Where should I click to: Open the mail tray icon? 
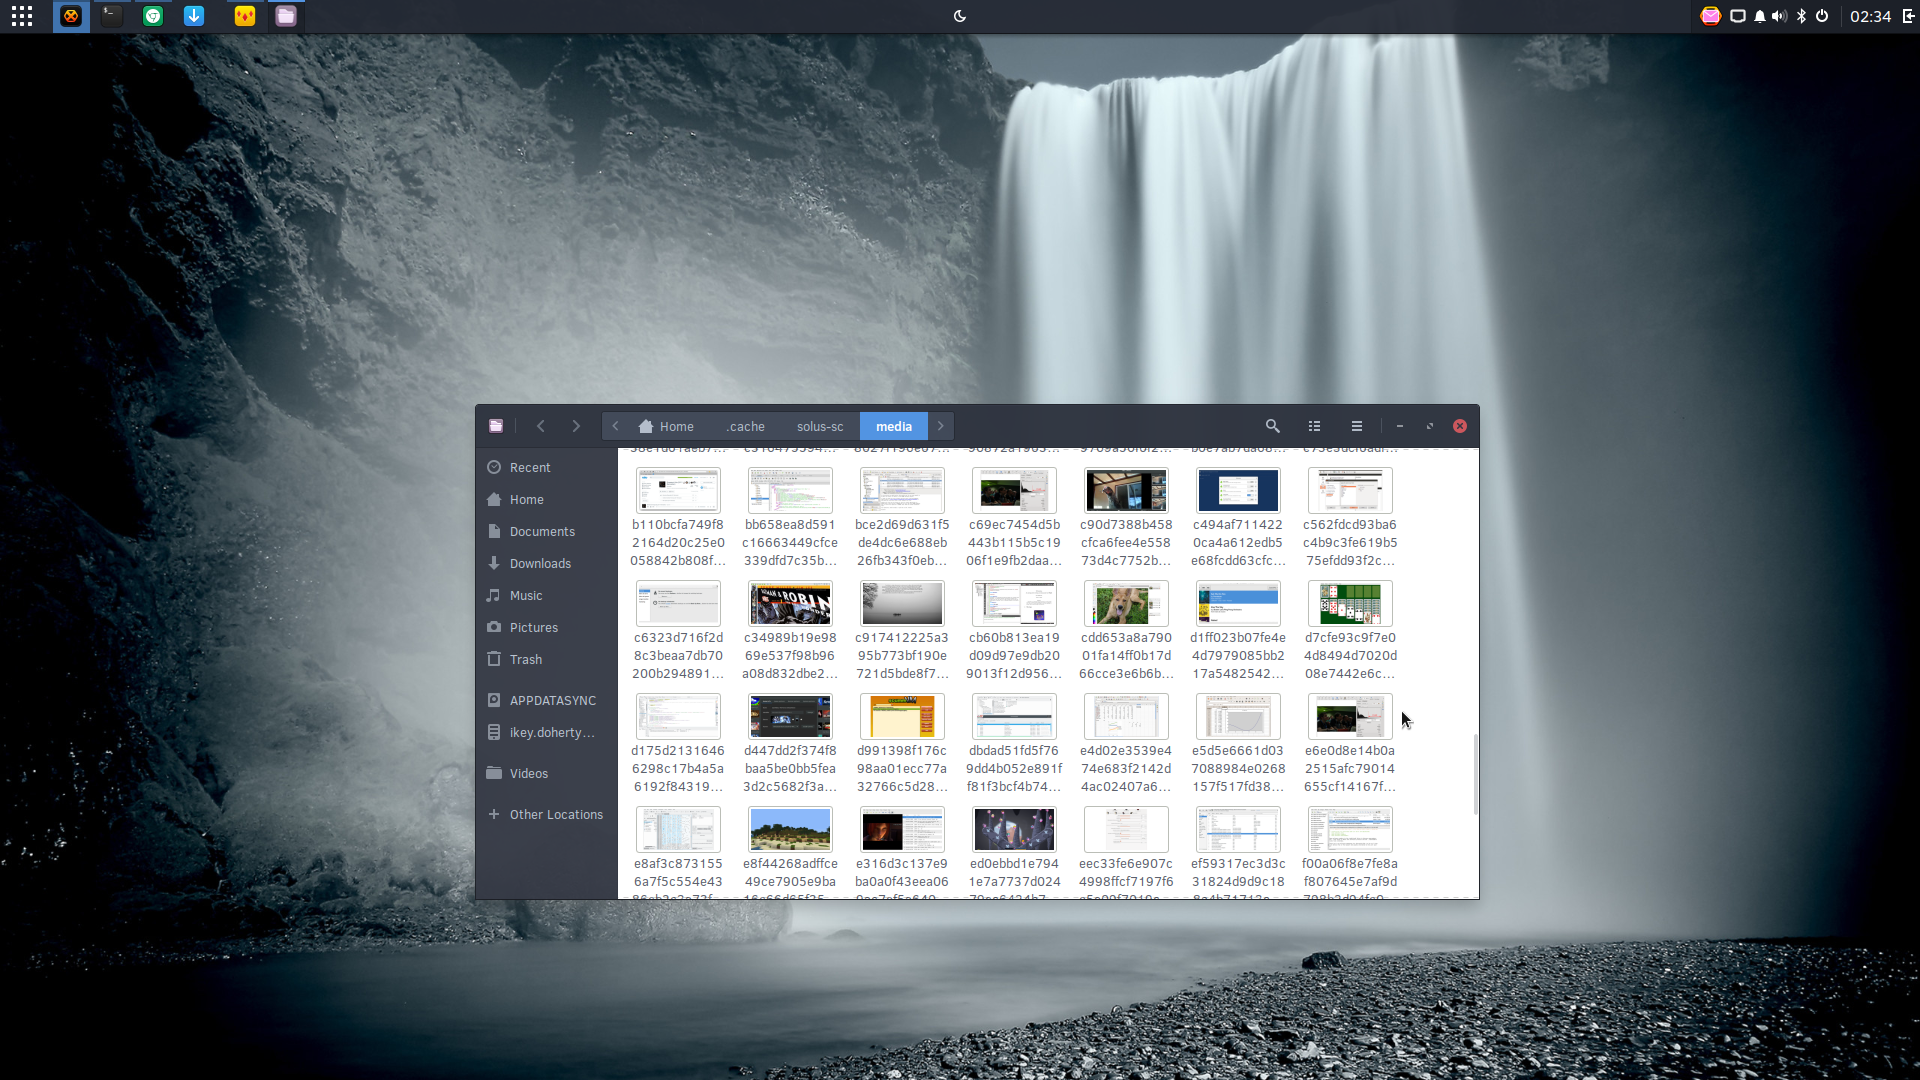coord(1711,16)
